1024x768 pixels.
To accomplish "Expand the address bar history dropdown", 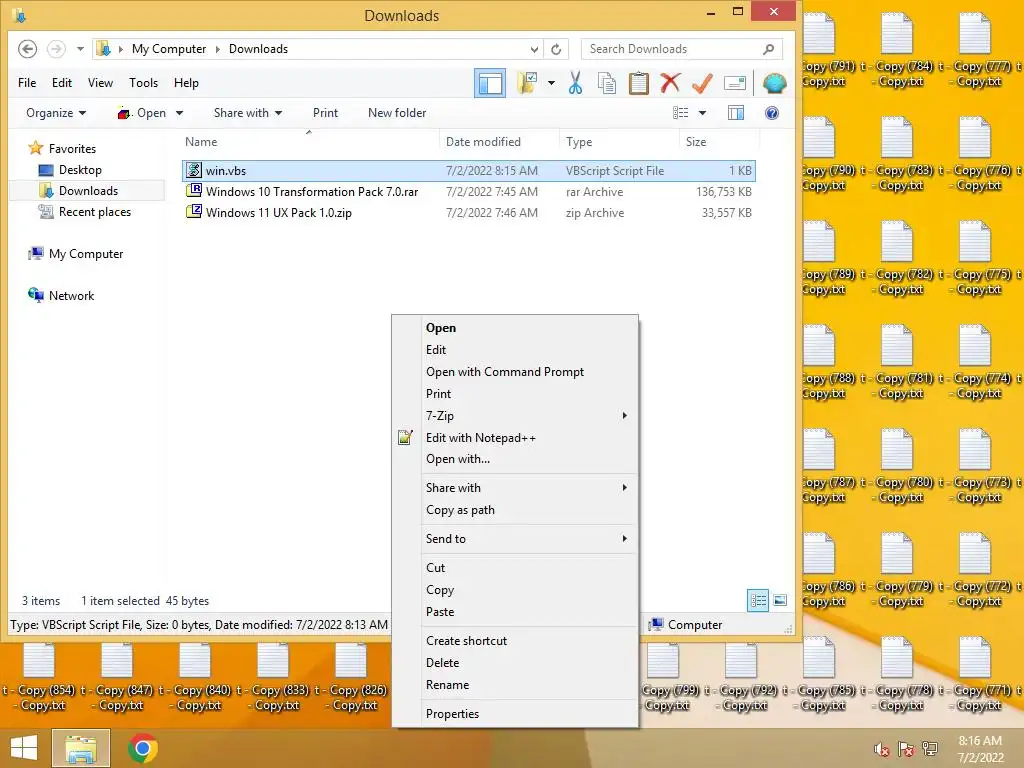I will pos(534,49).
